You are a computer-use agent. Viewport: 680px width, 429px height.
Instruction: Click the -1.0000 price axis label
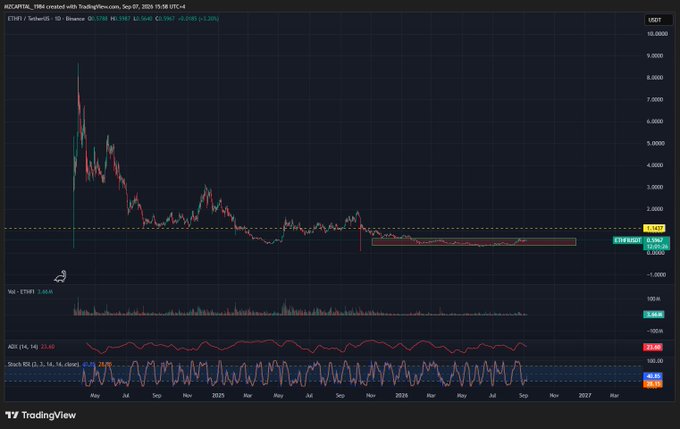[x=656, y=275]
